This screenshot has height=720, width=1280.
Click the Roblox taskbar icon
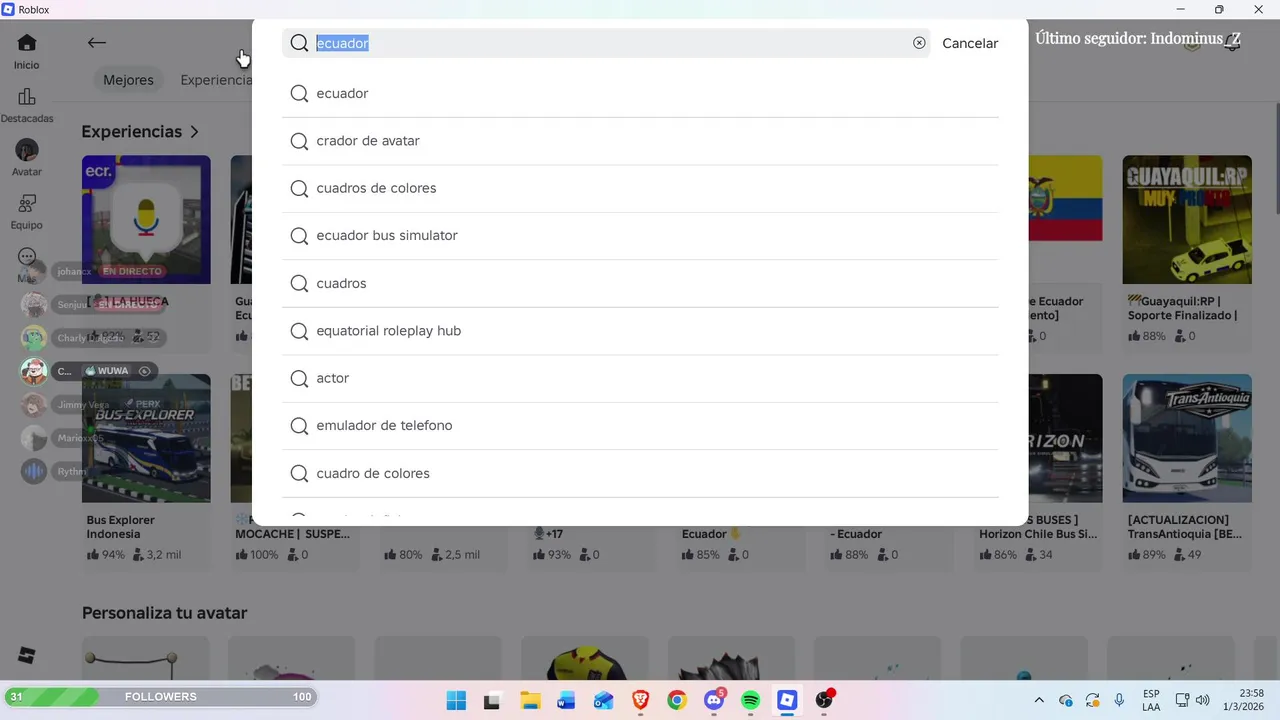tap(788, 700)
